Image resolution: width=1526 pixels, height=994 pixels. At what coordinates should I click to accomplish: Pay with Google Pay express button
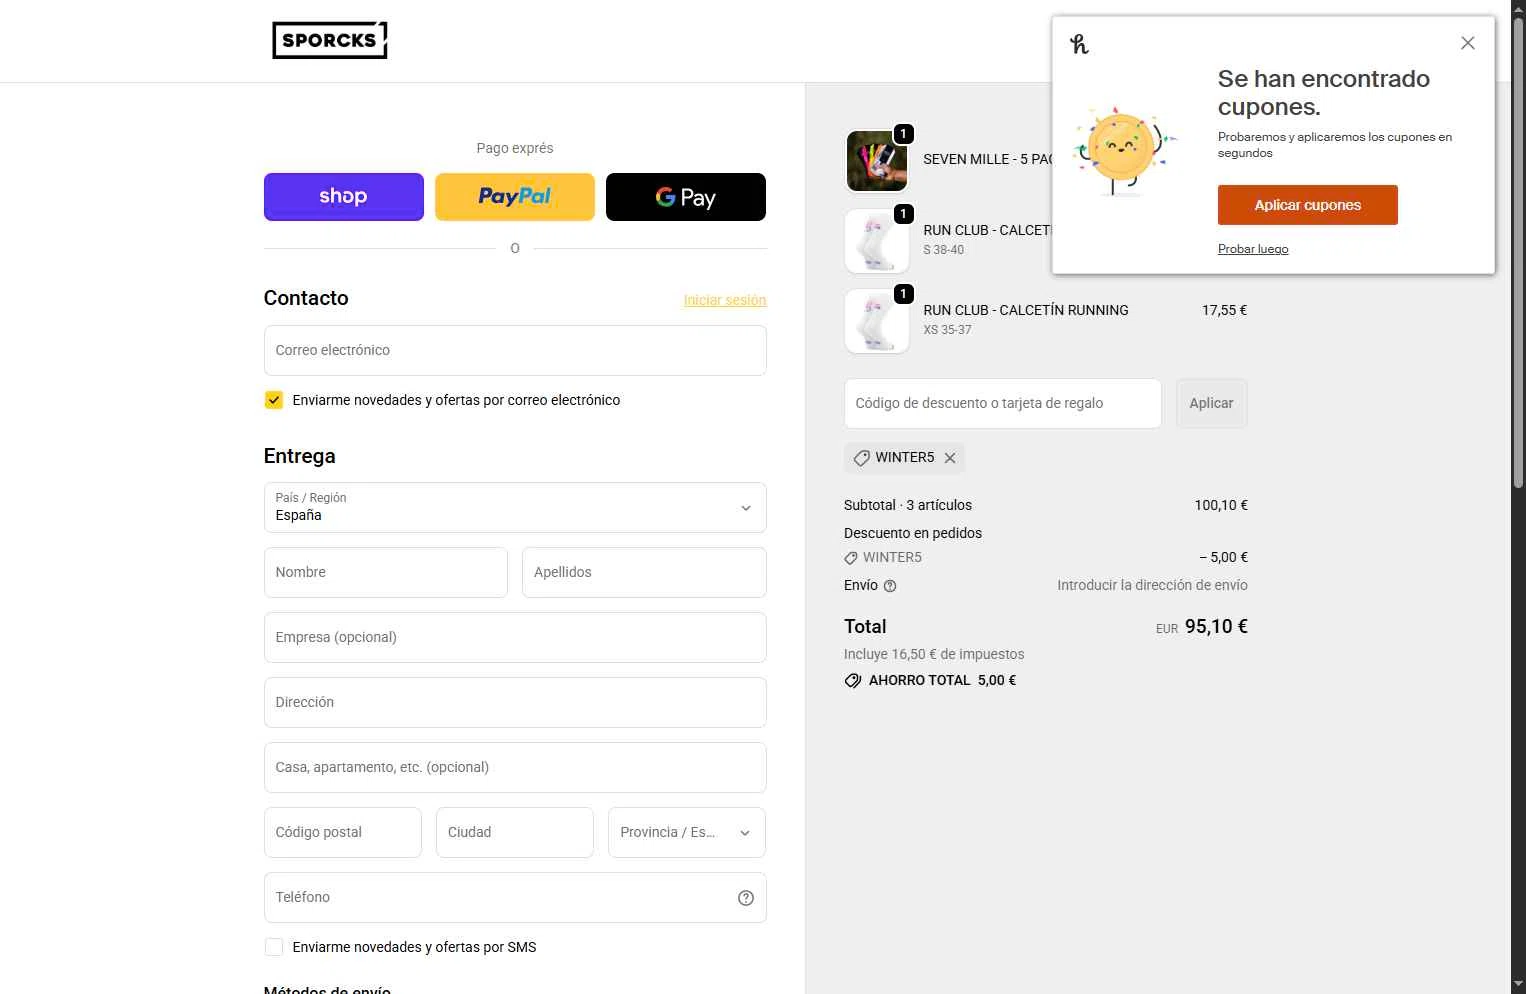686,197
